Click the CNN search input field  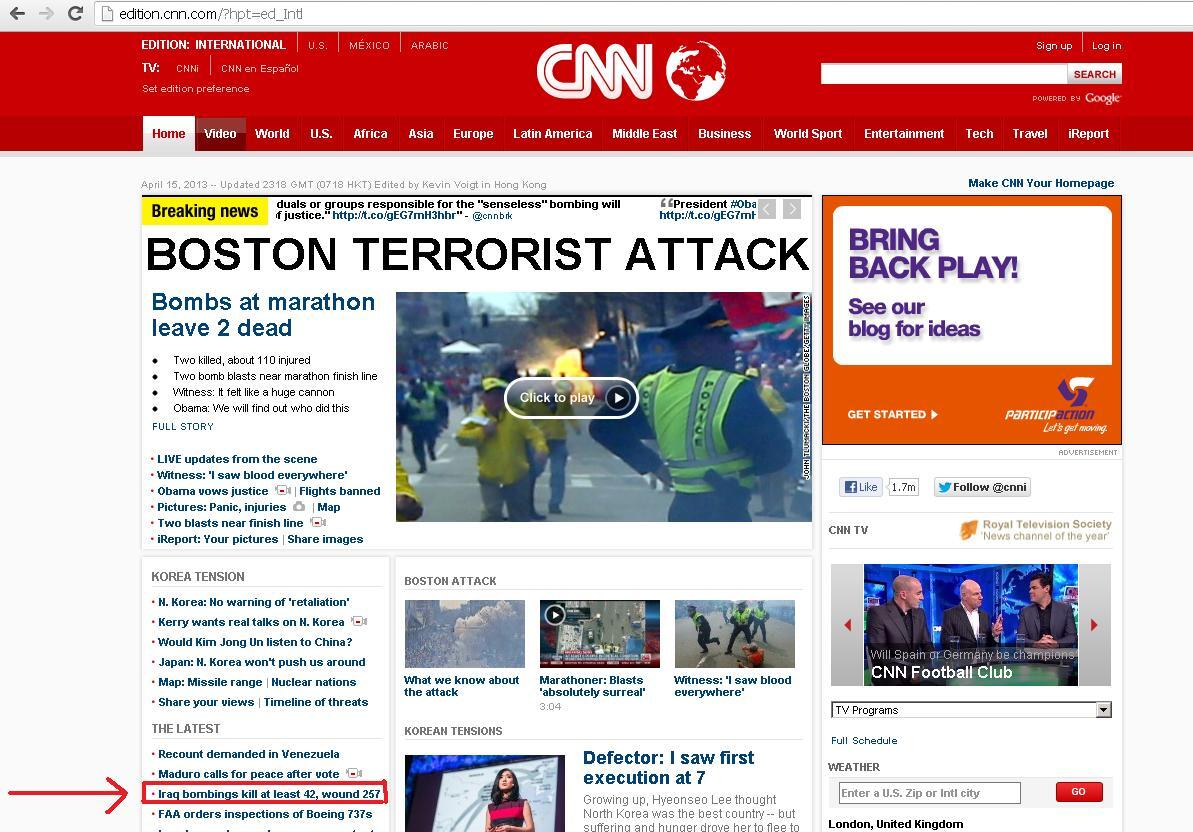point(943,74)
